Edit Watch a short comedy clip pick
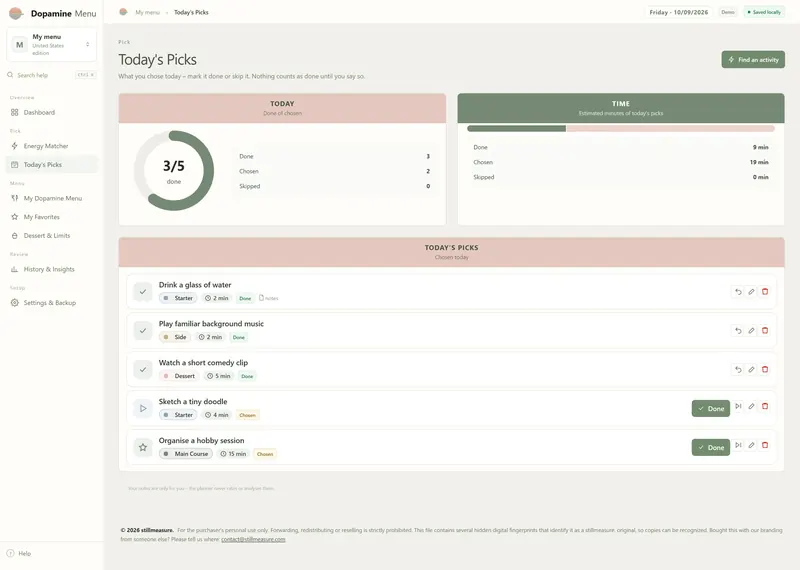 (x=751, y=369)
